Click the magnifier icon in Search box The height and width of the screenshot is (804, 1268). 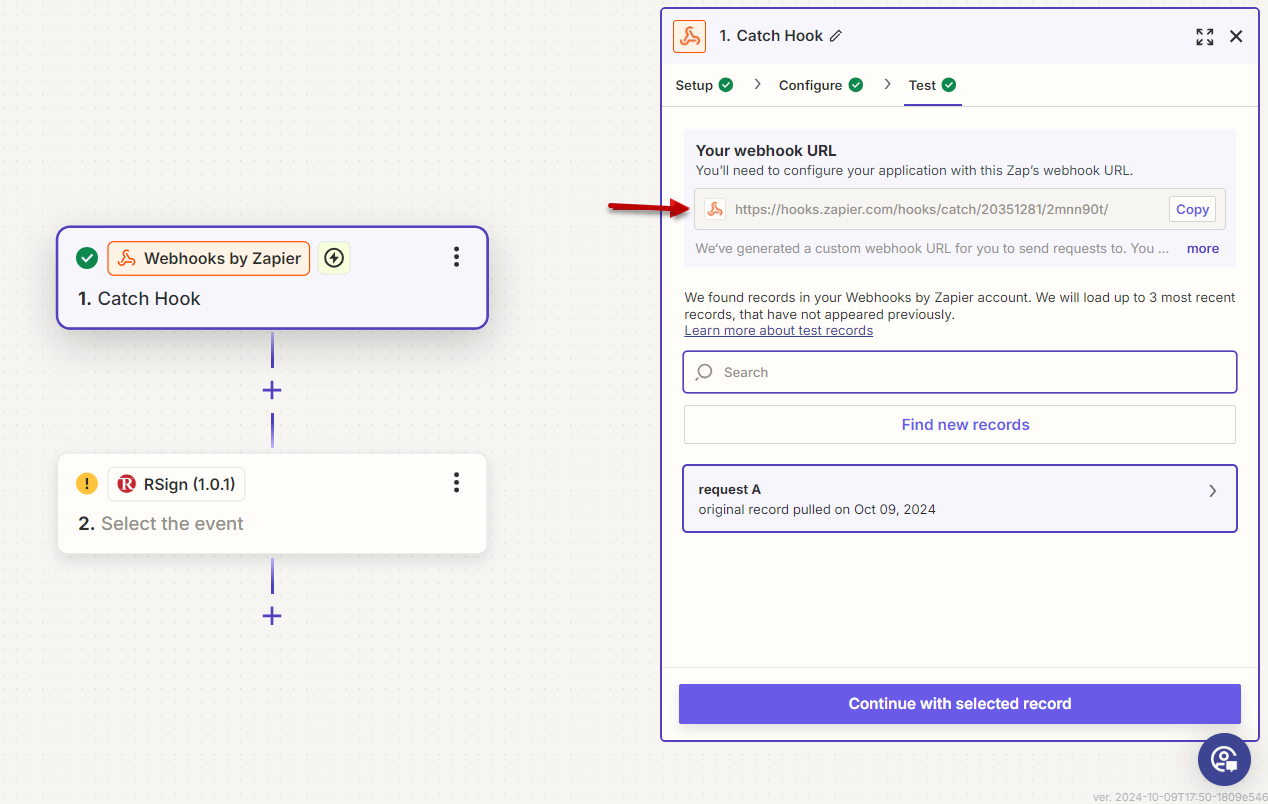705,372
